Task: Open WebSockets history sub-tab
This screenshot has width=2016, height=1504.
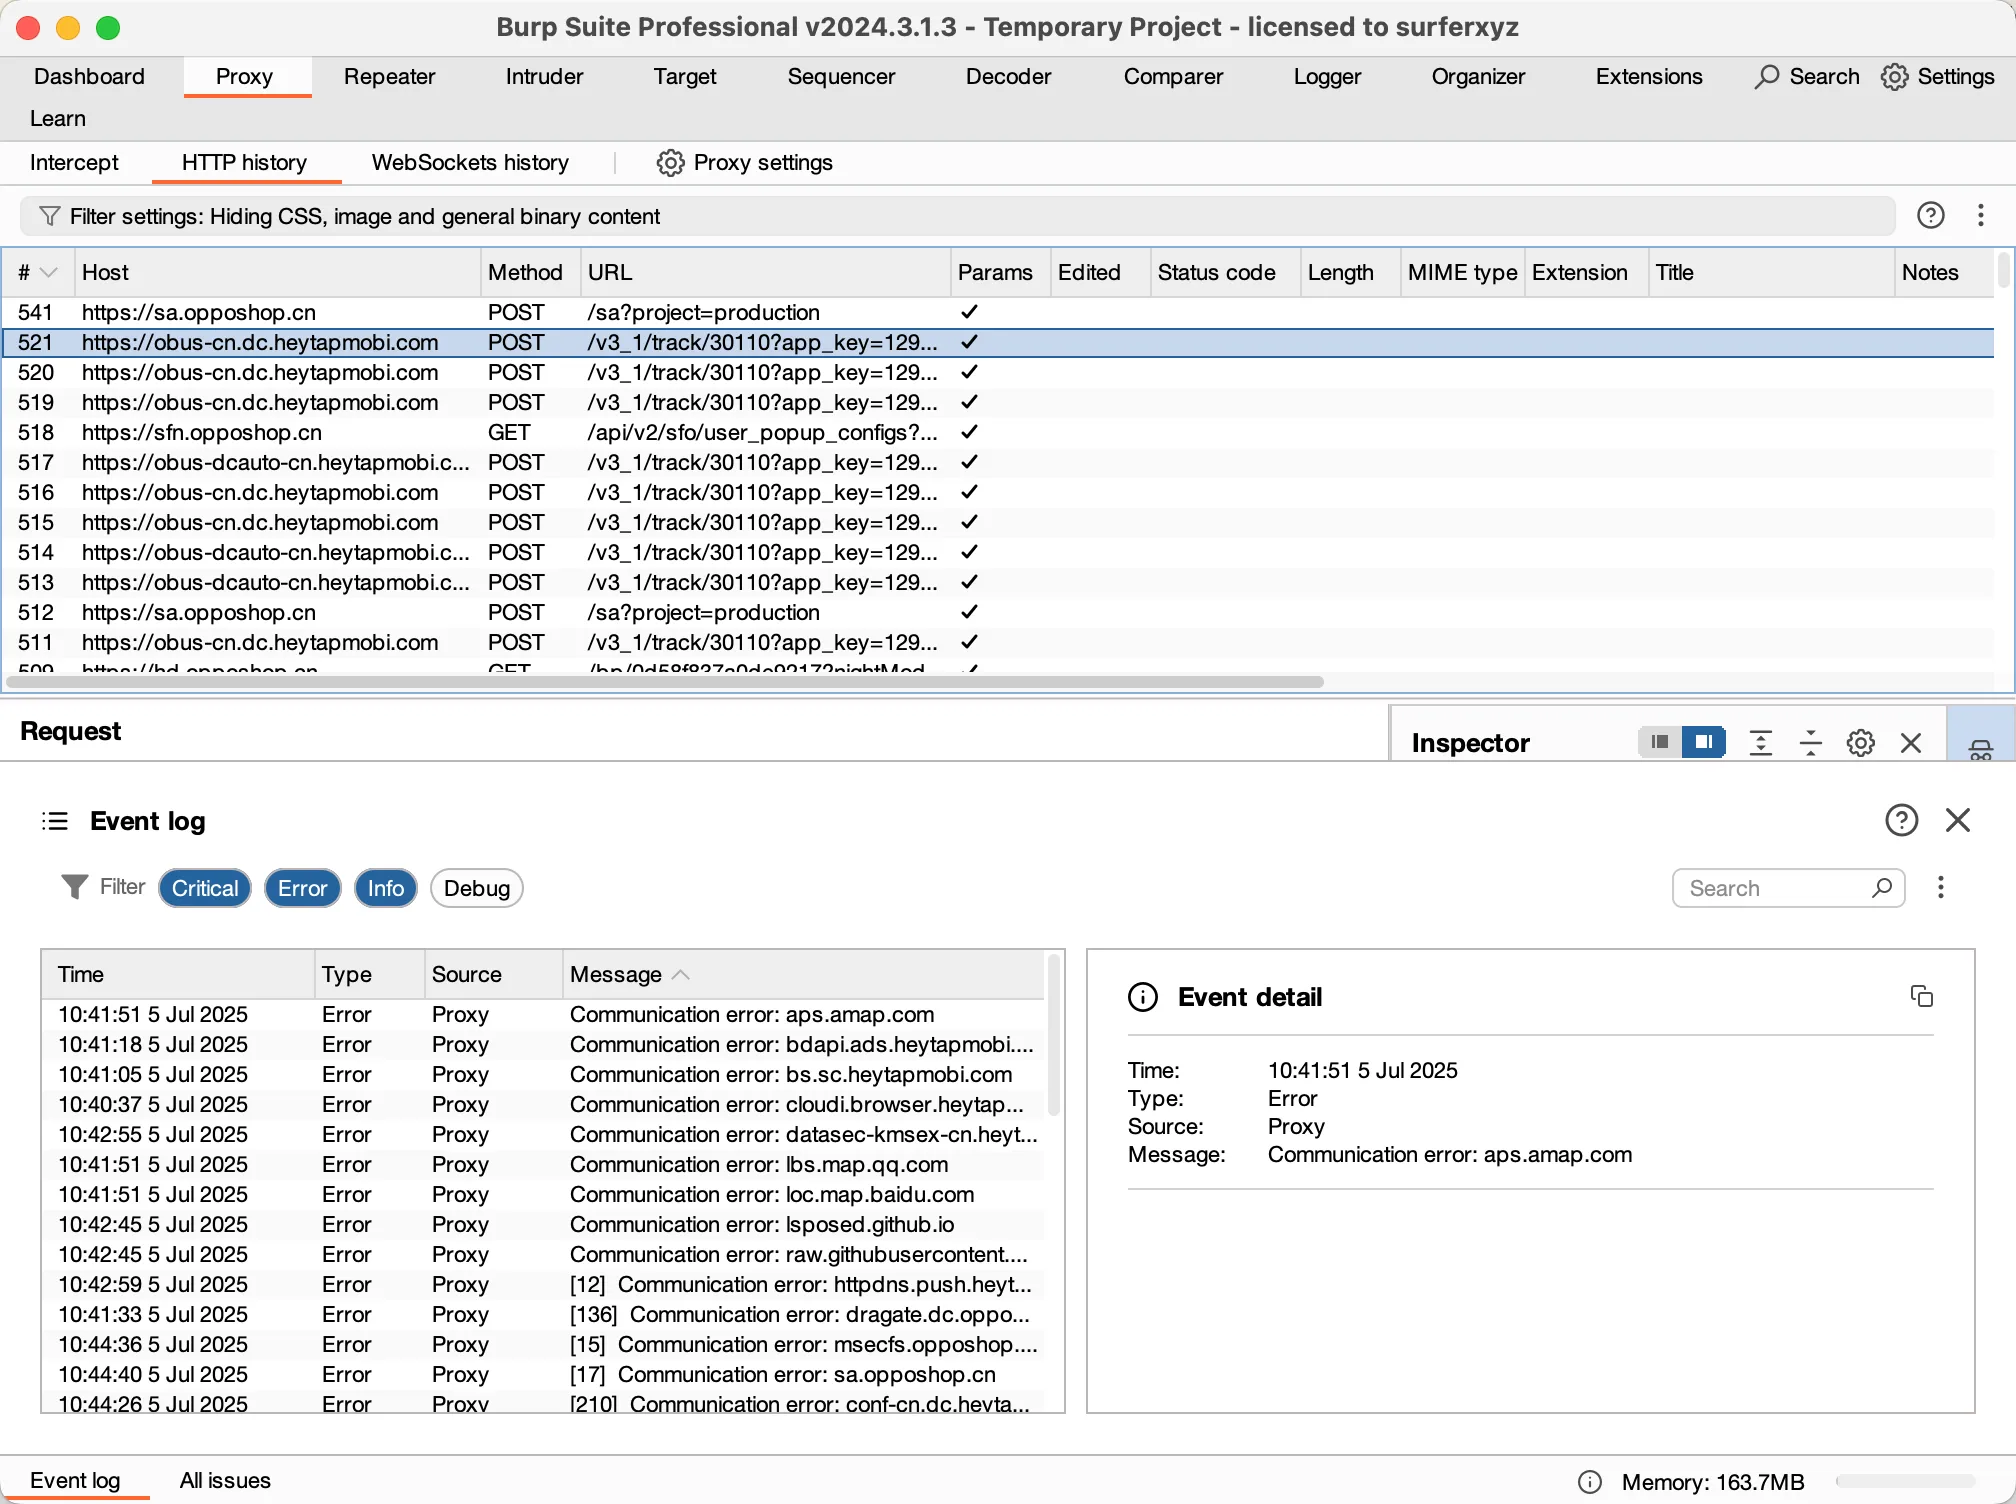Action: click(470, 163)
